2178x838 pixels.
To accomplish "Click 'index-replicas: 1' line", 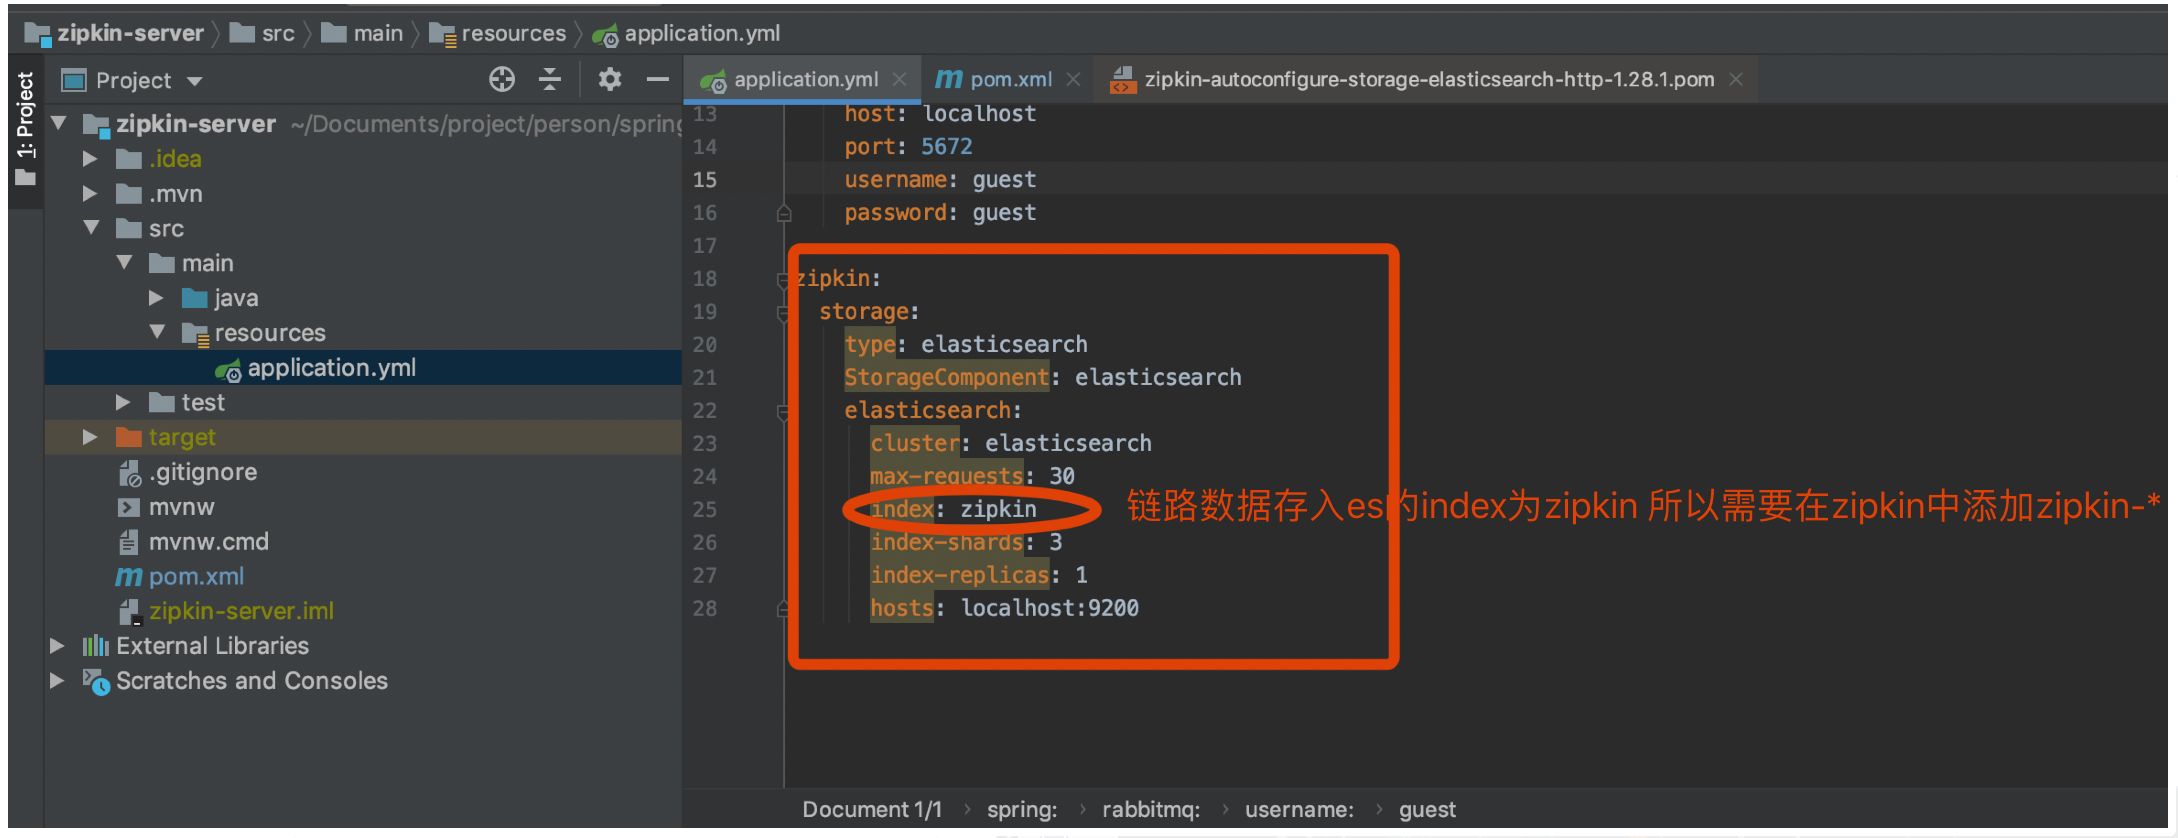I will pyautogui.click(x=979, y=575).
